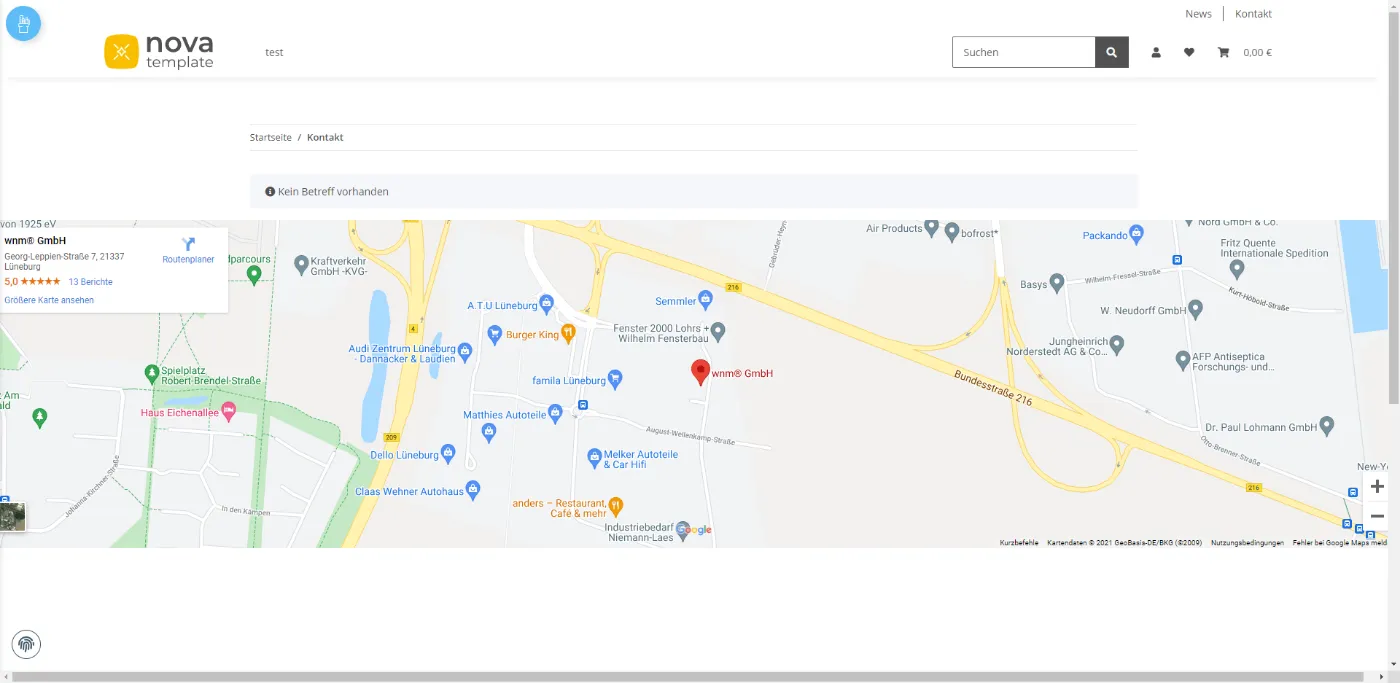Open the 13 Berichte reviews link
Screen dimensions: 1400x683
(90, 282)
